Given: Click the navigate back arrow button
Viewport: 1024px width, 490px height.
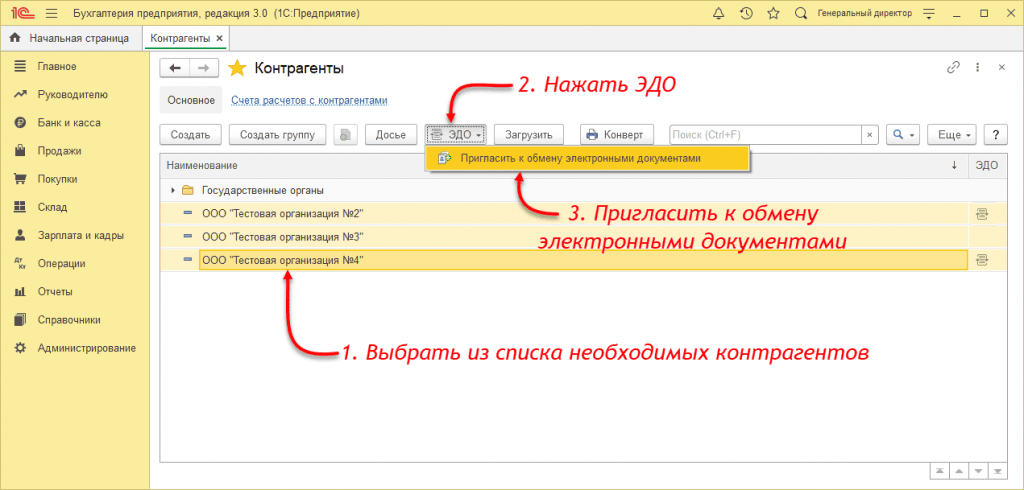Looking at the screenshot, I should tap(175, 68).
